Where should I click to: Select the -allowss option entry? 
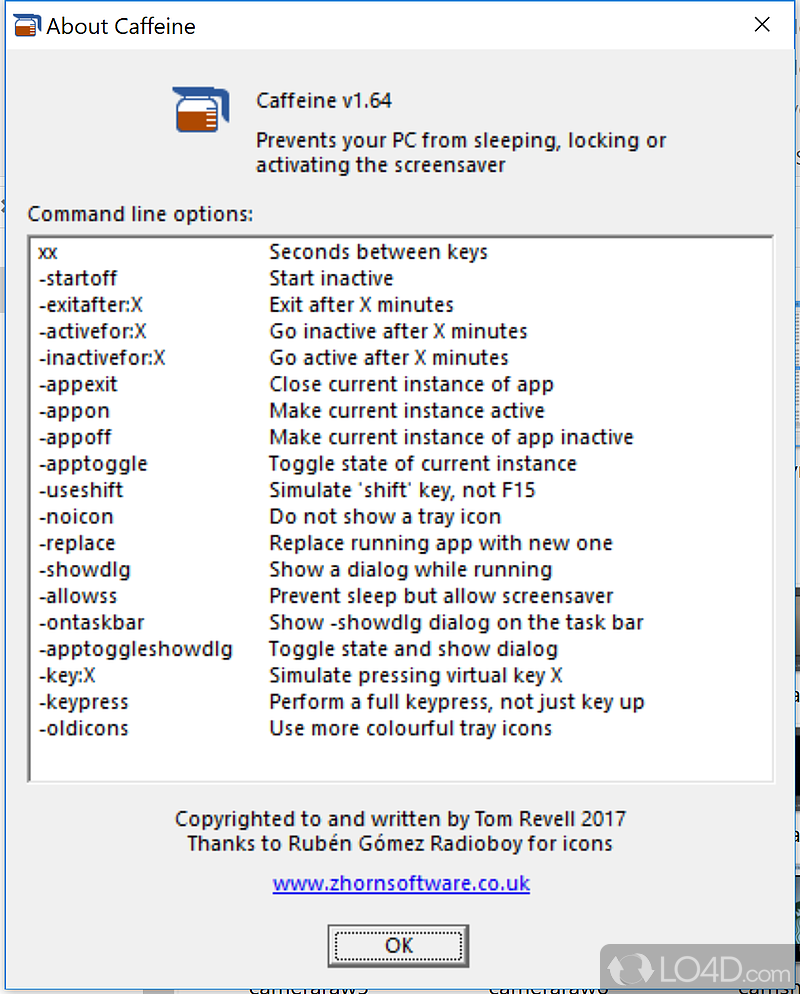[x=78, y=596]
